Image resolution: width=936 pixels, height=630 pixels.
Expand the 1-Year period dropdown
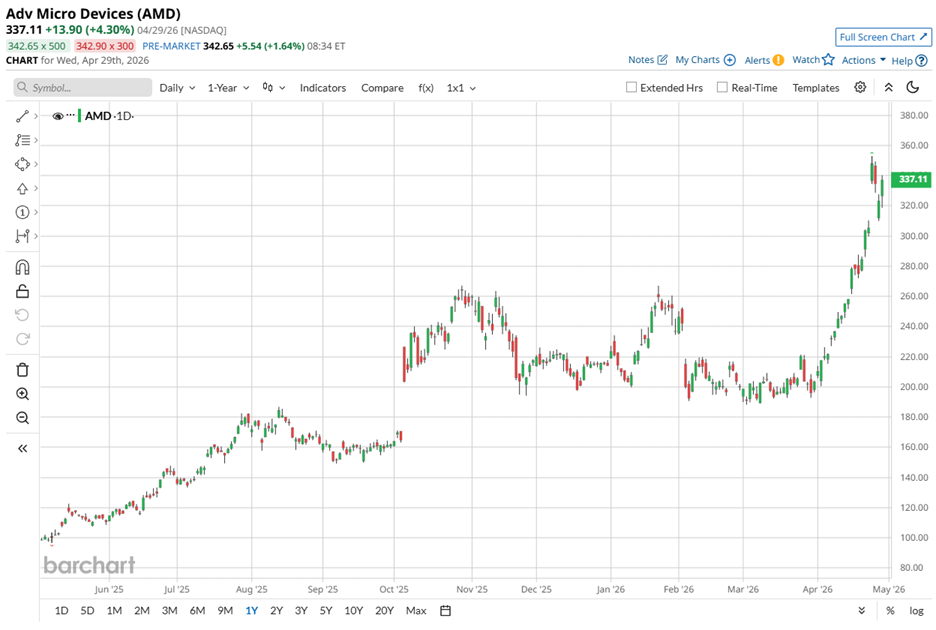pyautogui.click(x=228, y=88)
